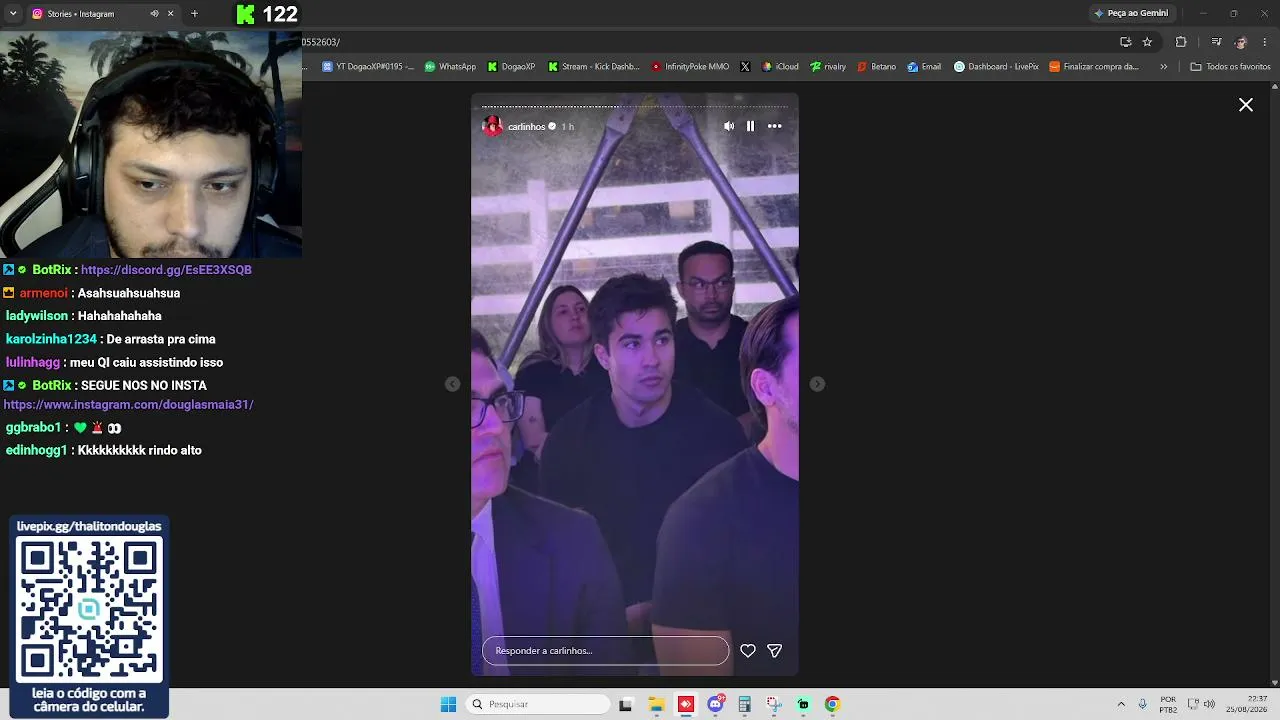Viewport: 1280px width, 720px height.
Task: Go to the previous story
Action: click(452, 384)
